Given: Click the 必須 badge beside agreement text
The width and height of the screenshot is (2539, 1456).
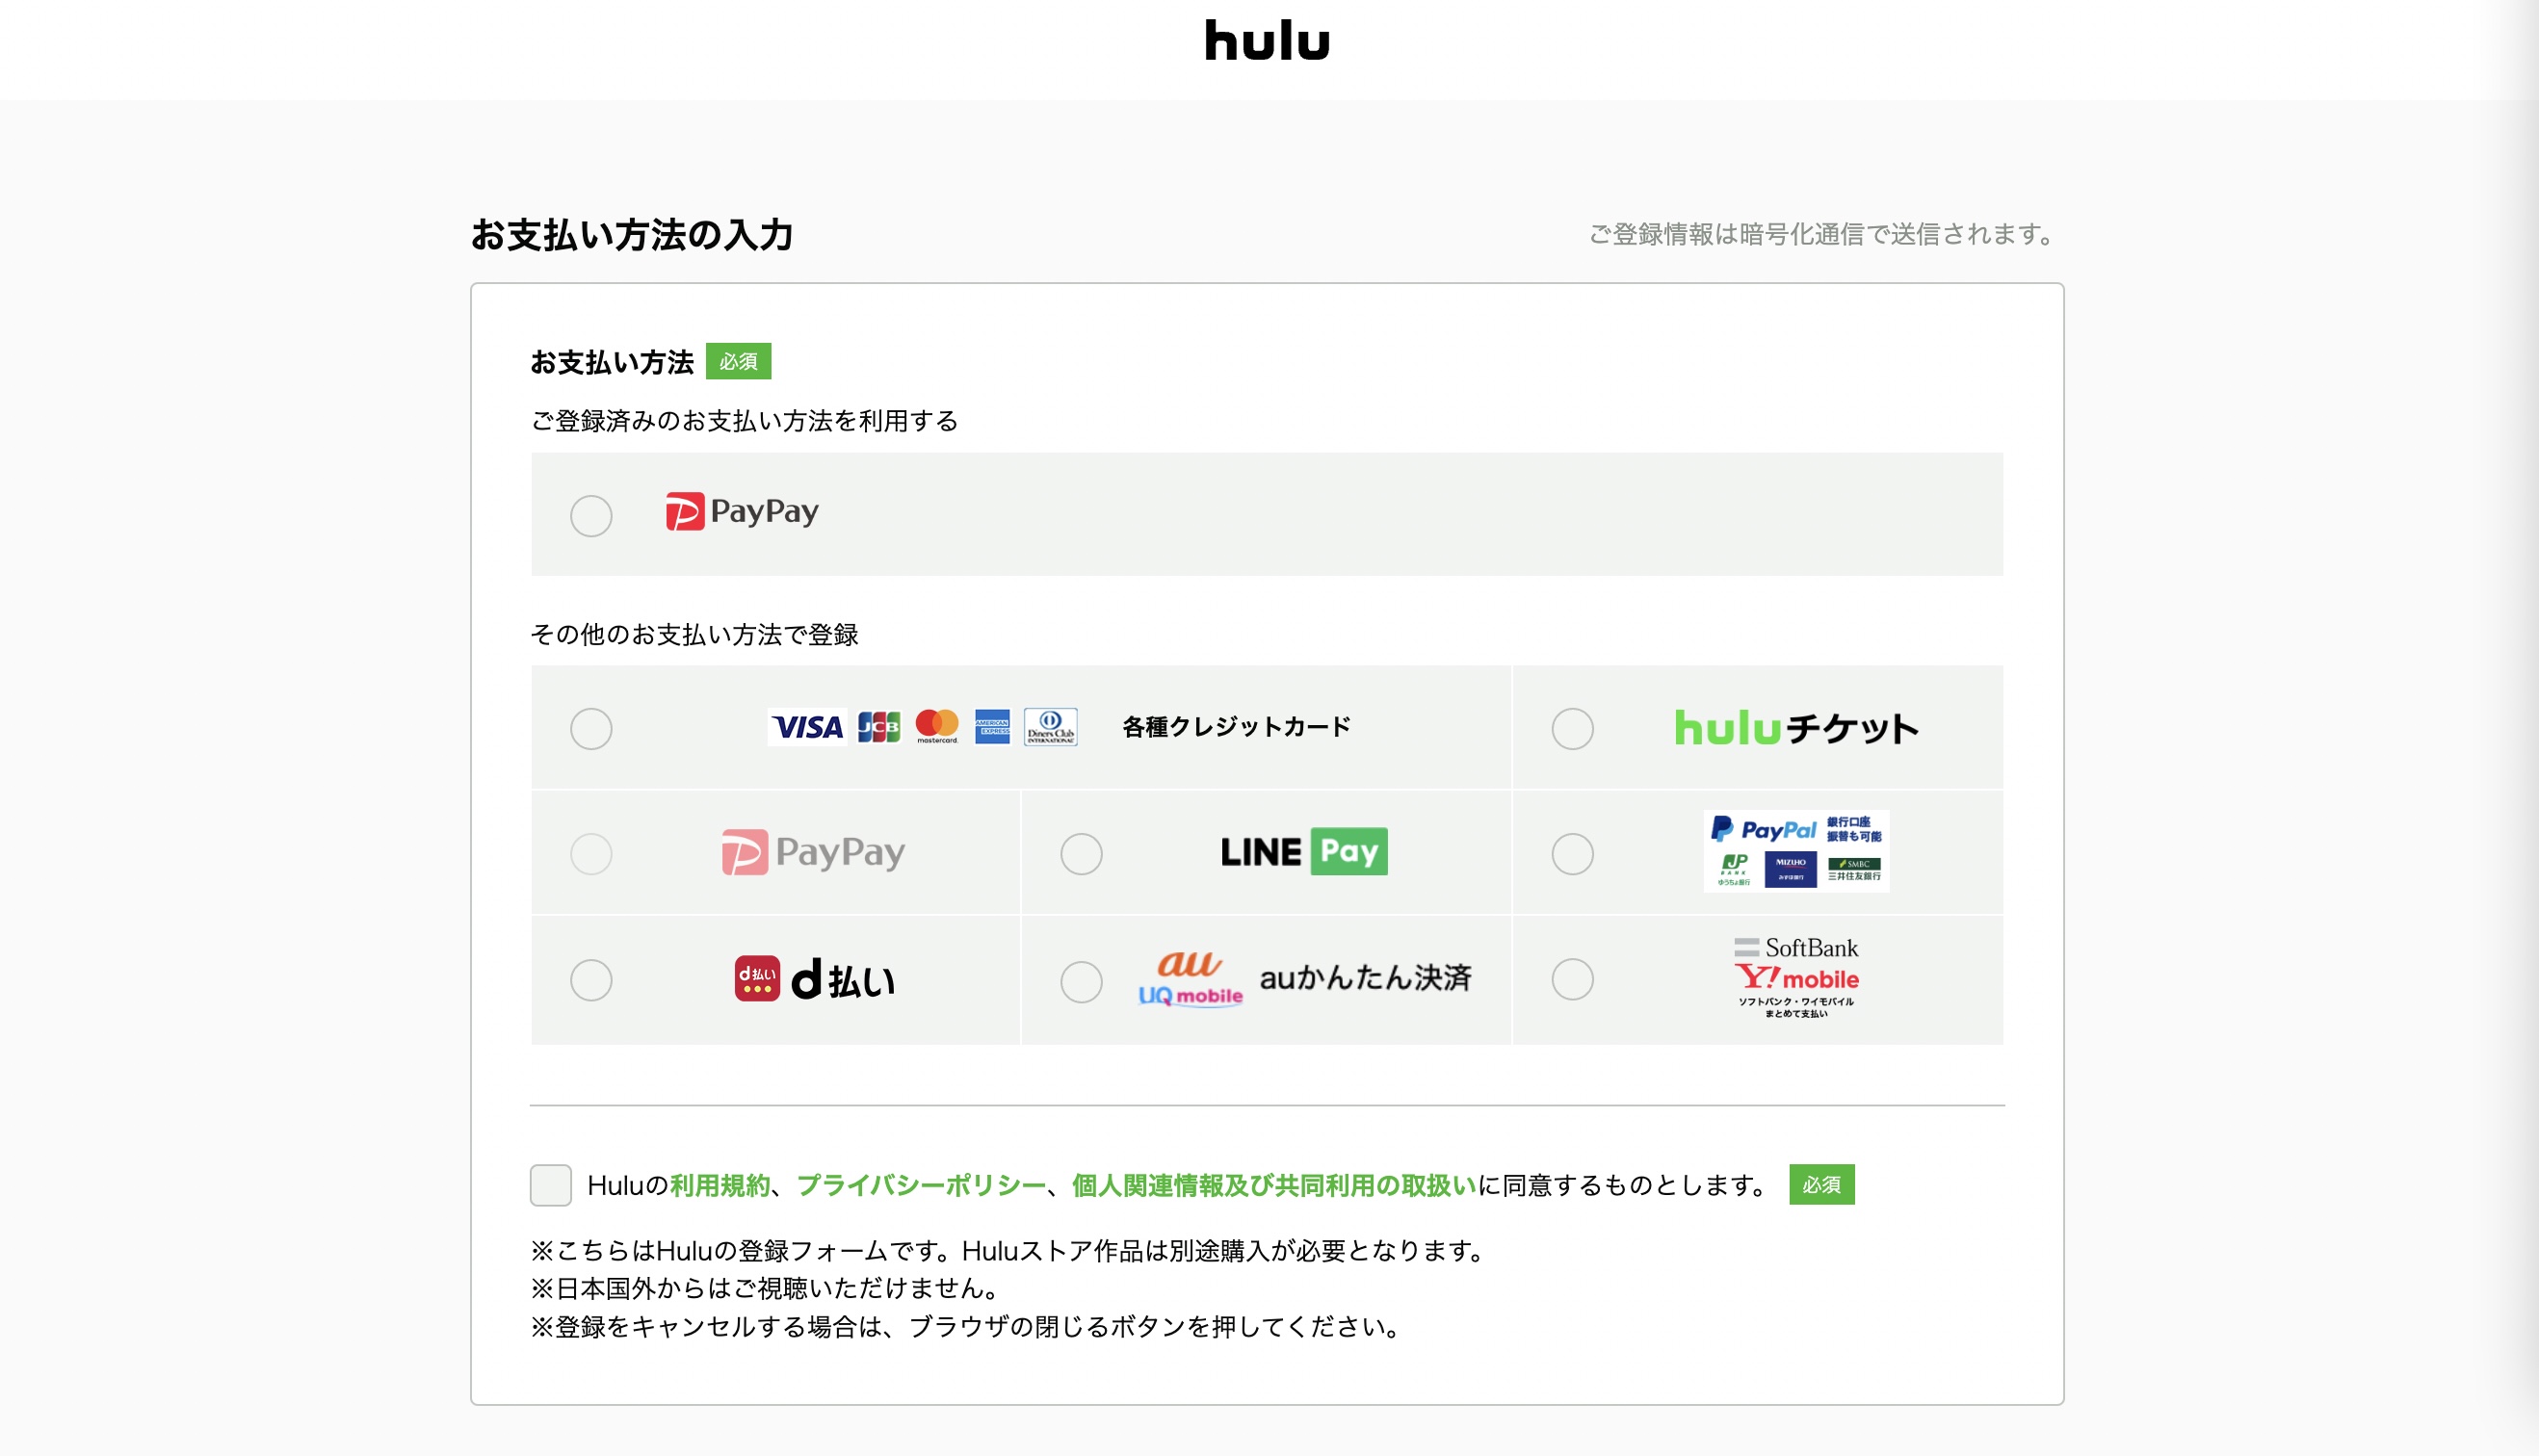Looking at the screenshot, I should tap(1822, 1185).
